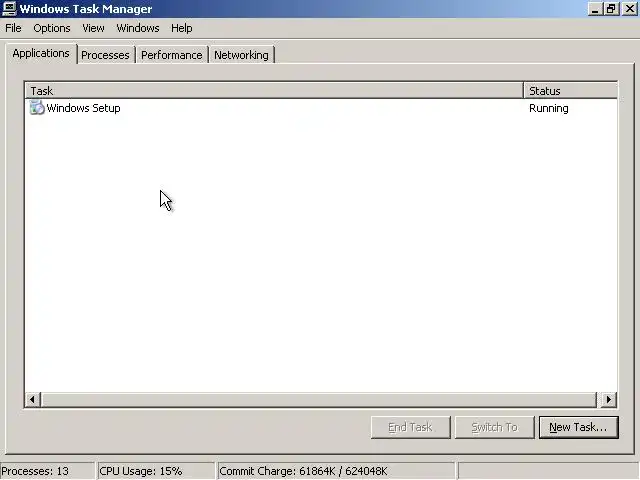Sort by the Task column header

[274, 91]
